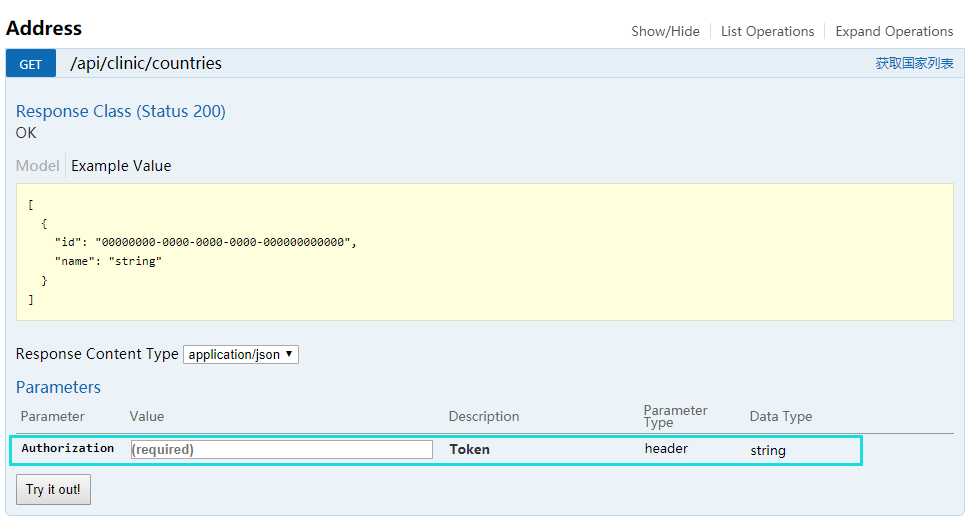The height and width of the screenshot is (530, 980).
Task: Click the string data type value
Action: click(768, 451)
